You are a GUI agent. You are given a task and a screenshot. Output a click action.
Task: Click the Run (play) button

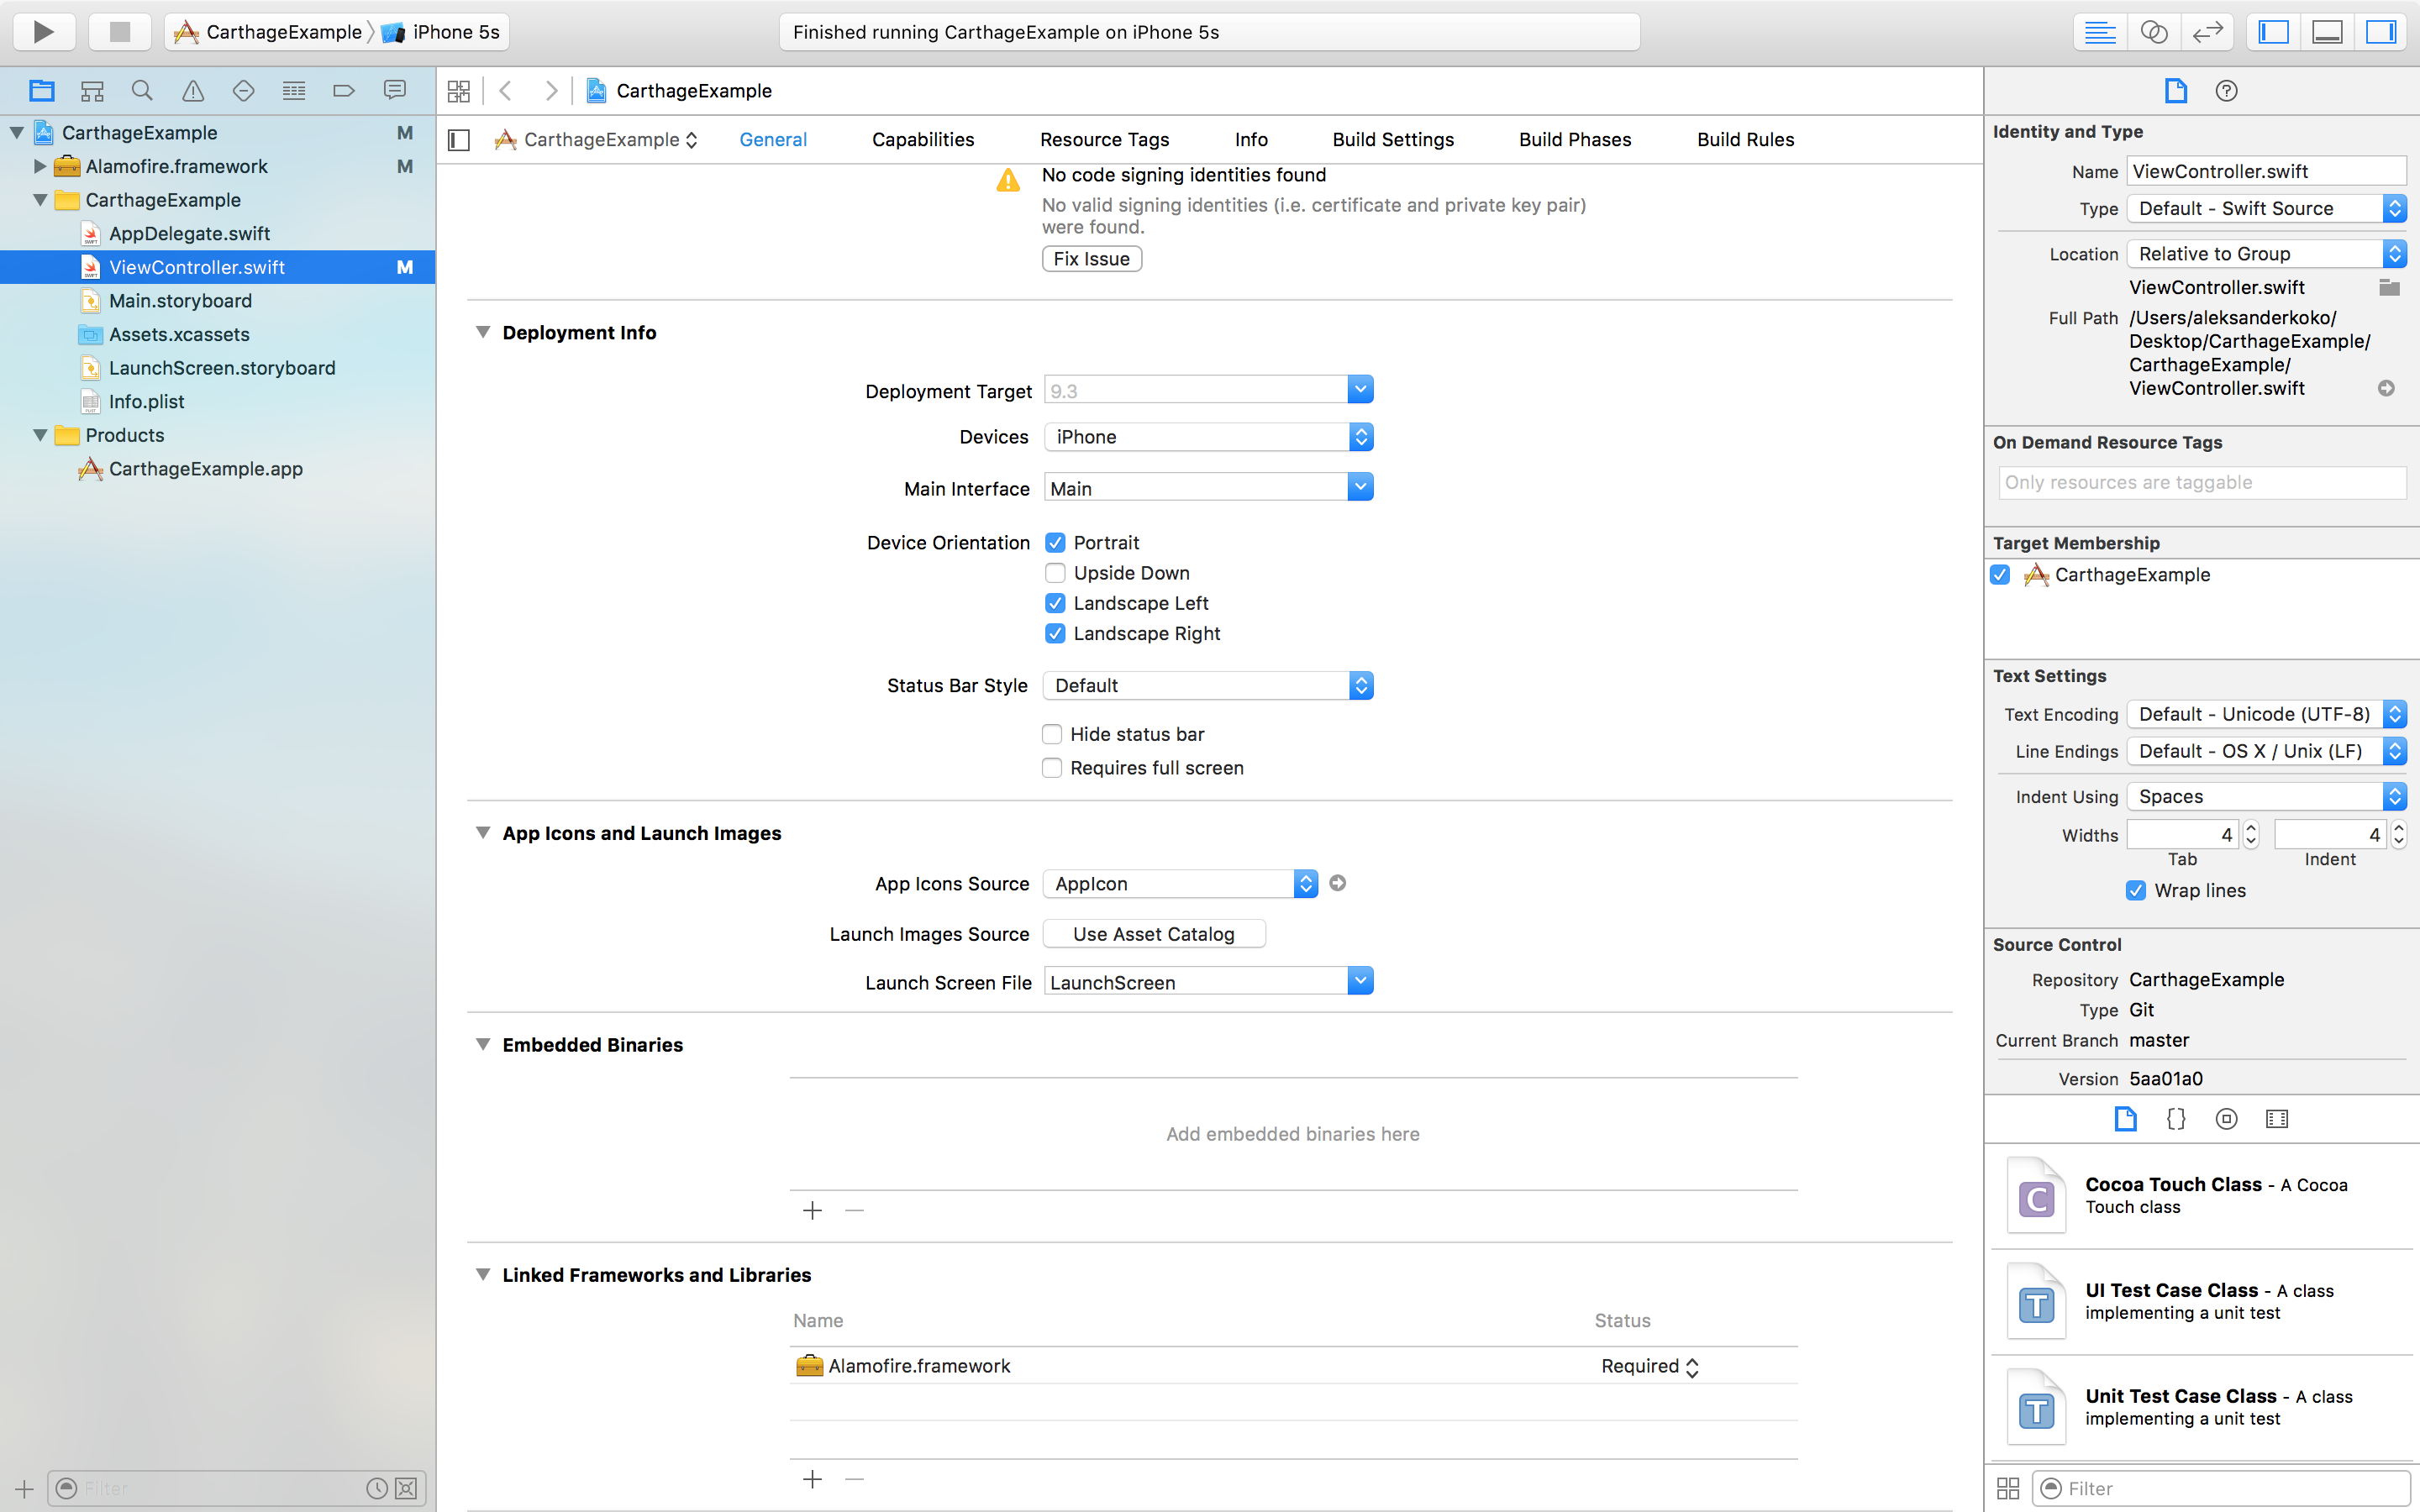44,32
